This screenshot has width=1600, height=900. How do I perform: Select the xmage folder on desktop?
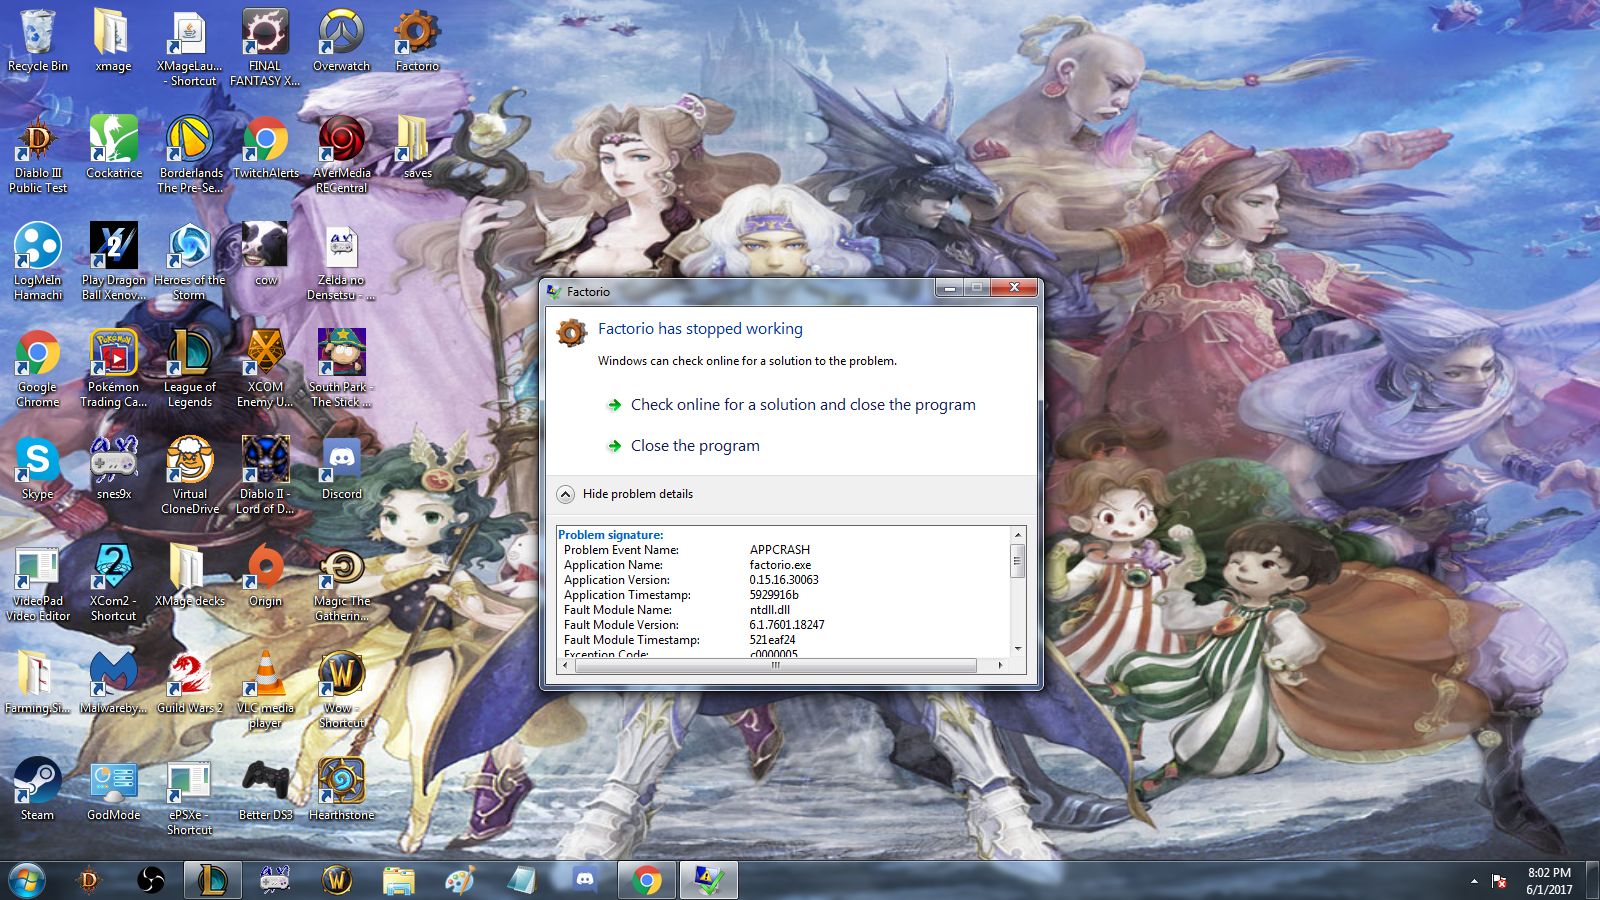tap(113, 40)
